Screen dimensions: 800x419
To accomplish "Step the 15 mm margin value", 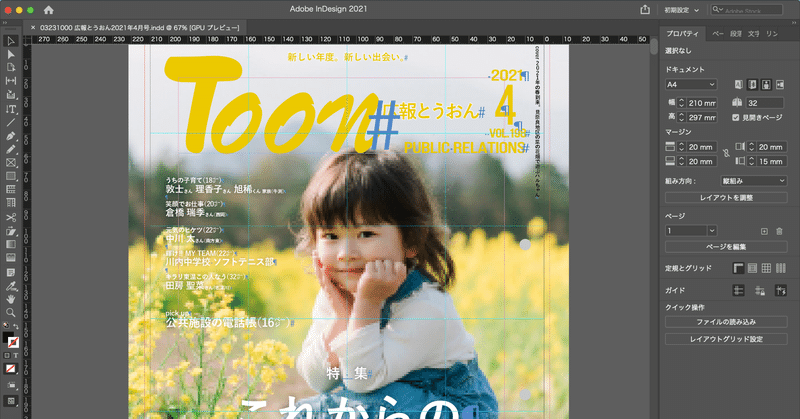I will [751, 161].
